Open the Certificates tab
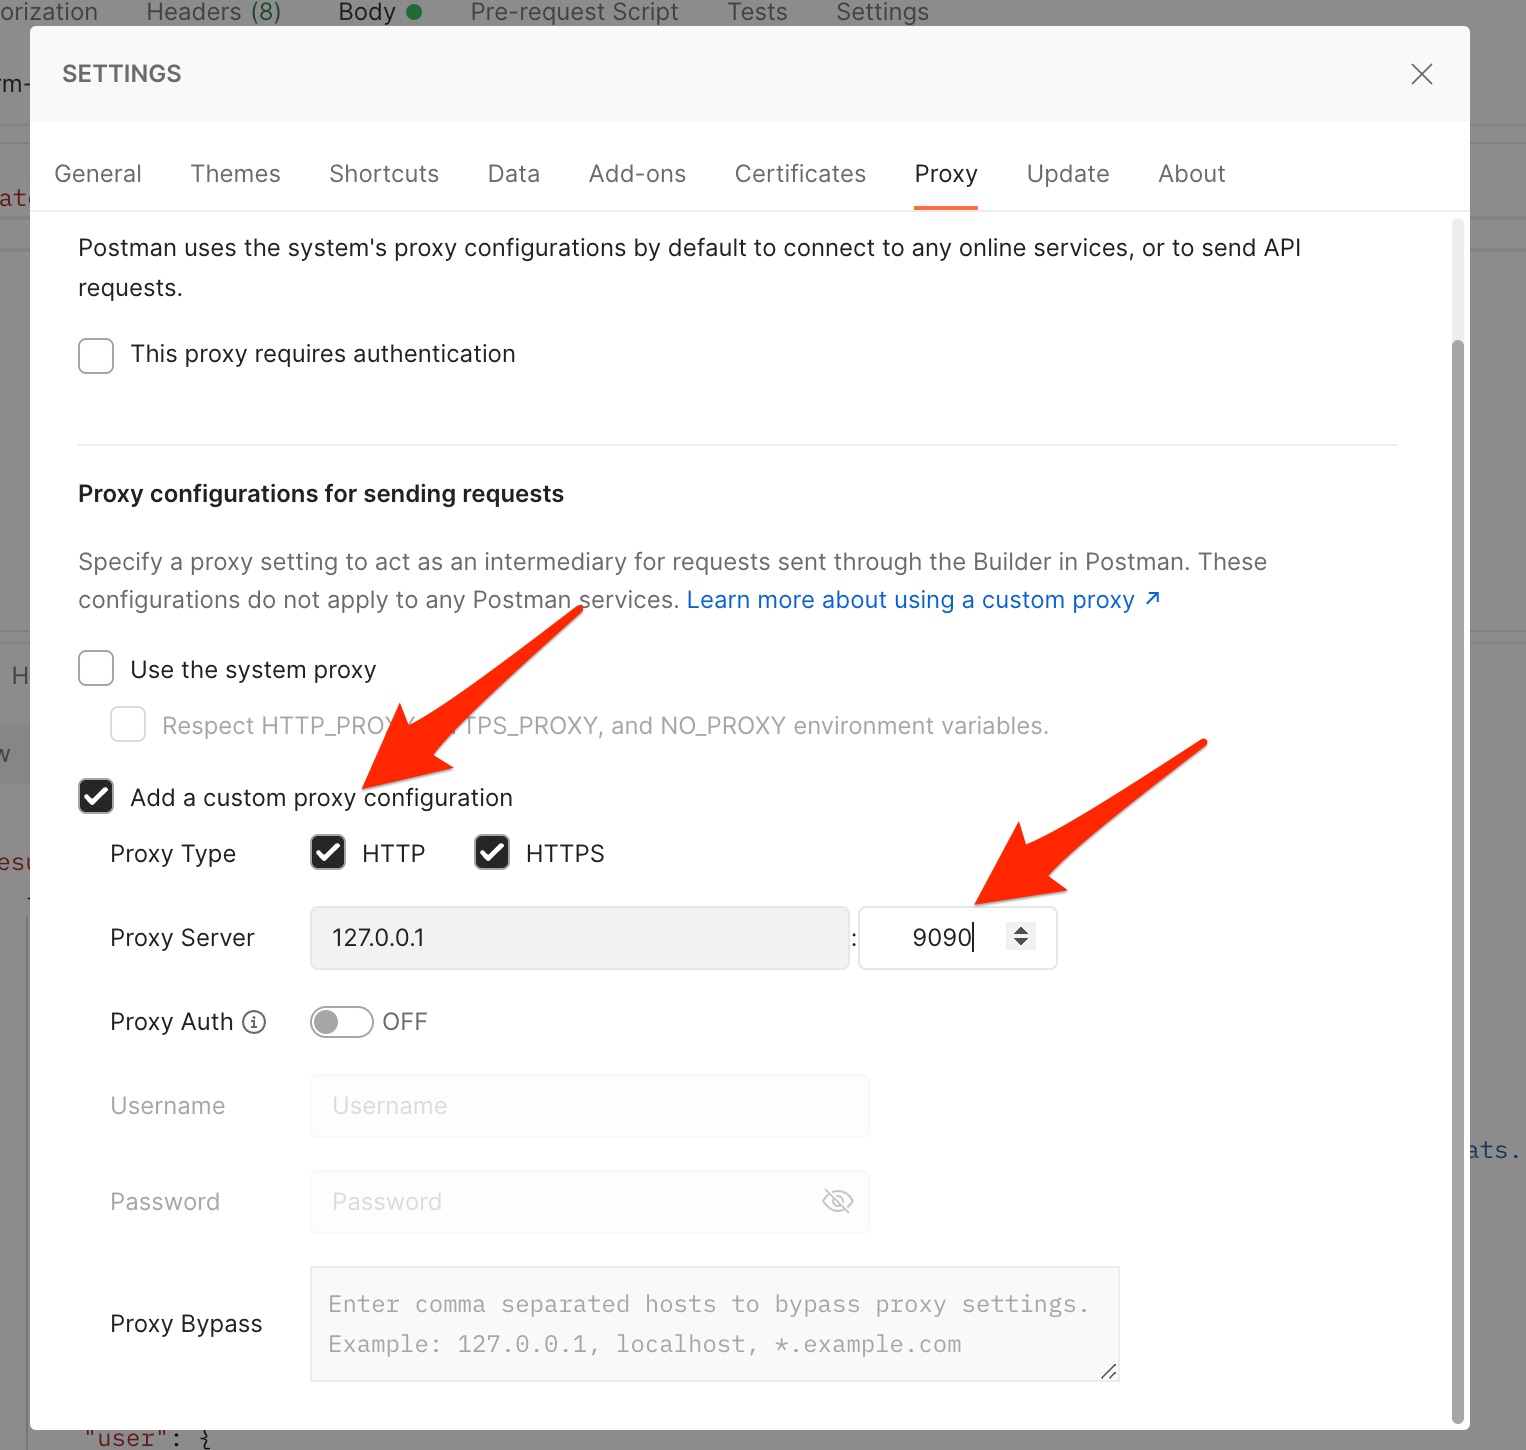The image size is (1526, 1450). tap(800, 174)
